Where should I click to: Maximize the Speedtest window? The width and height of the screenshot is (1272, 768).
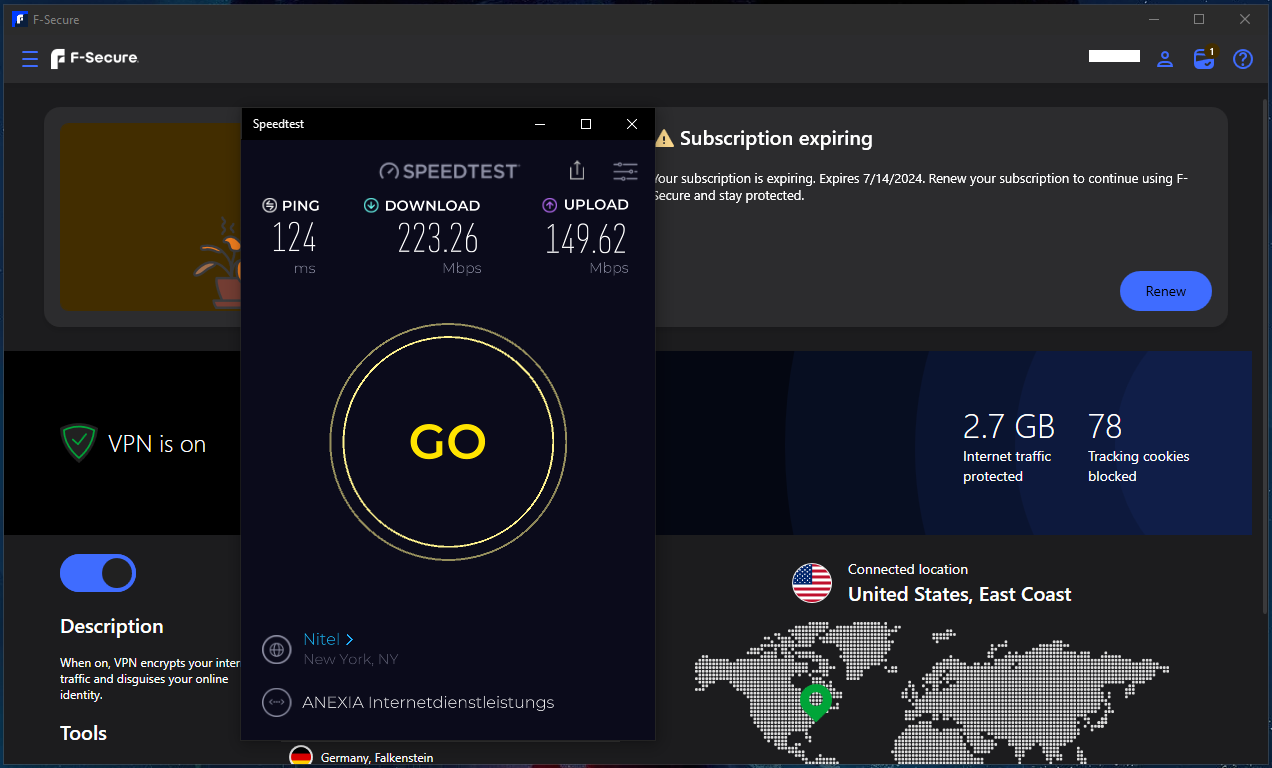(586, 124)
